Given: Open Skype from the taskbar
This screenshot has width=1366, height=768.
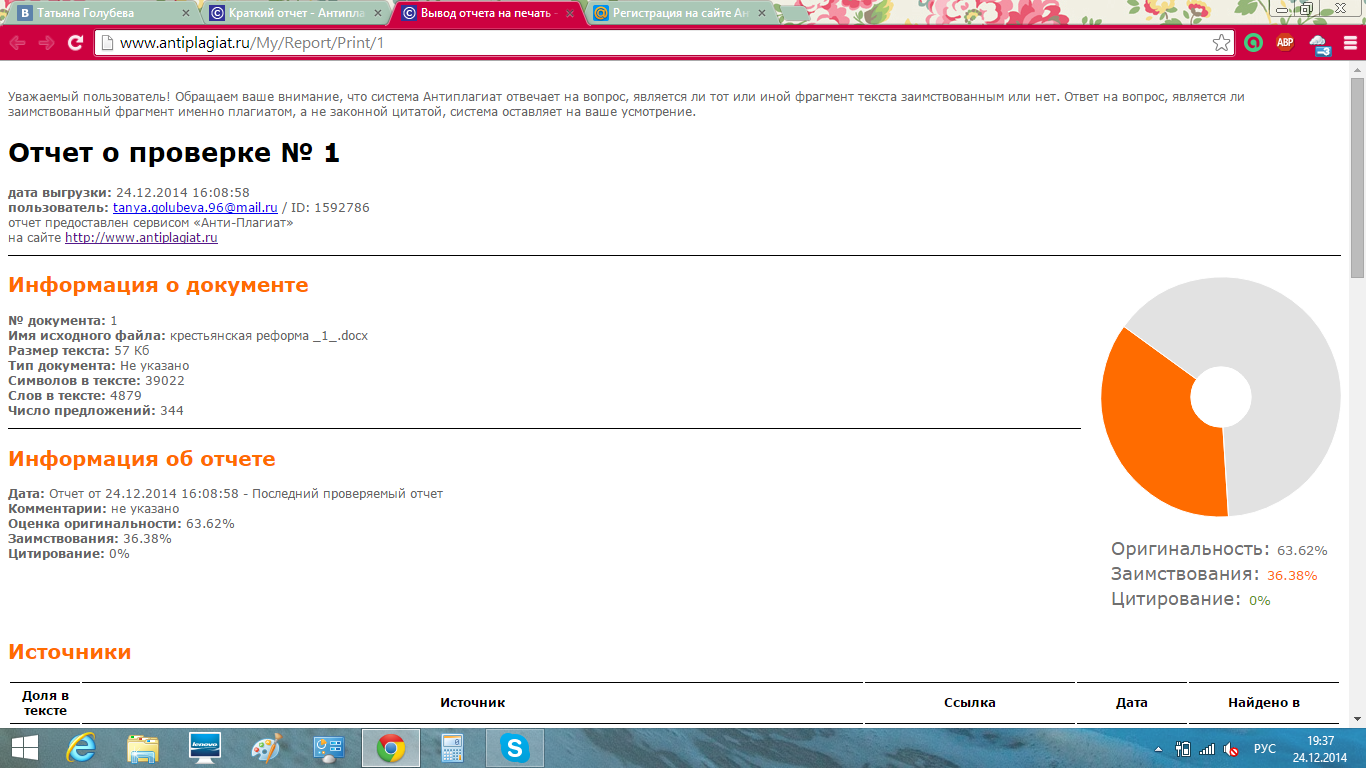Looking at the screenshot, I should (515, 748).
